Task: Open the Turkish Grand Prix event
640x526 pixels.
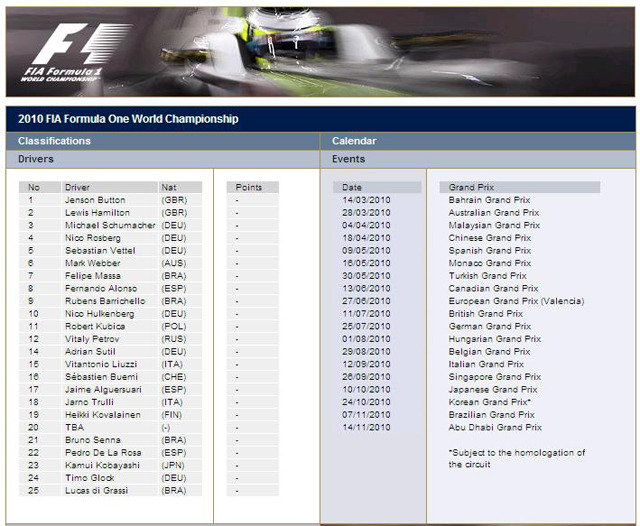Action: (x=487, y=276)
